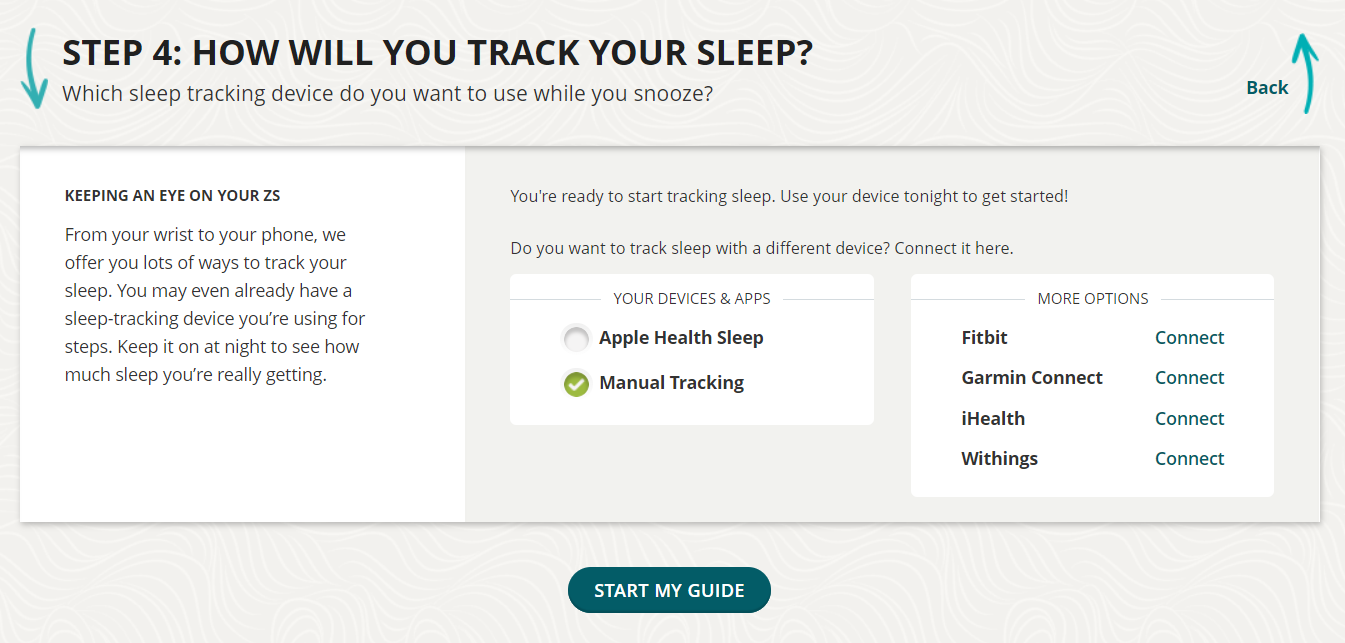The height and width of the screenshot is (643, 1345).
Task: Click Connect next to Fitbit
Action: [1189, 338]
